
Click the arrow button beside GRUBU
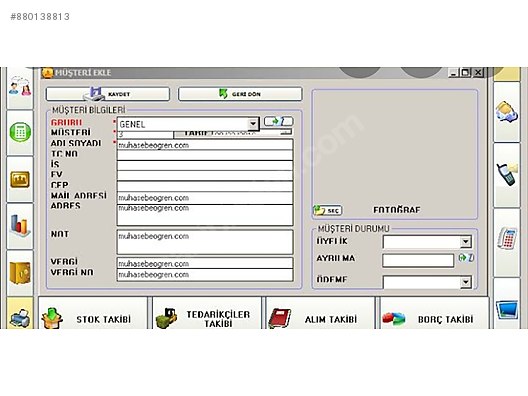(x=278, y=121)
